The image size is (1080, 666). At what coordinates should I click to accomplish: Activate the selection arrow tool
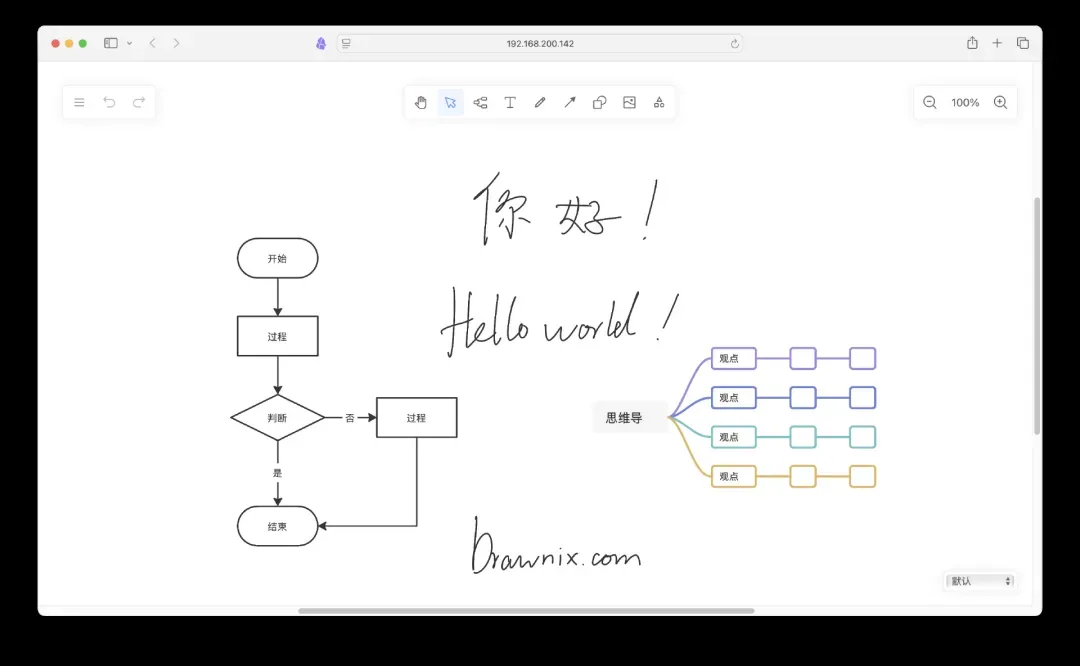(451, 102)
